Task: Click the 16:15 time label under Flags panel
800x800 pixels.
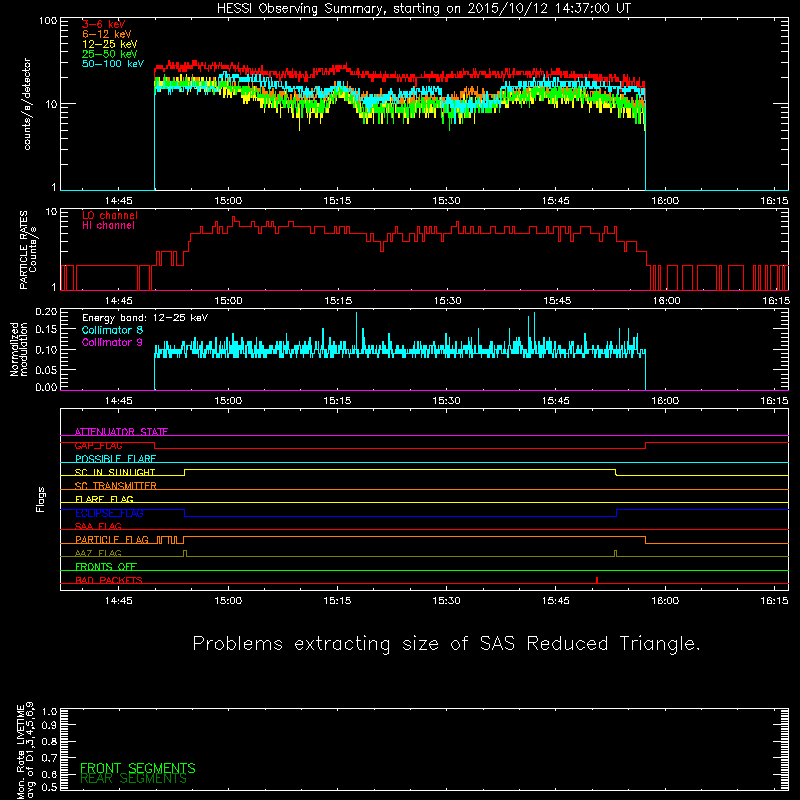Action: pos(774,601)
